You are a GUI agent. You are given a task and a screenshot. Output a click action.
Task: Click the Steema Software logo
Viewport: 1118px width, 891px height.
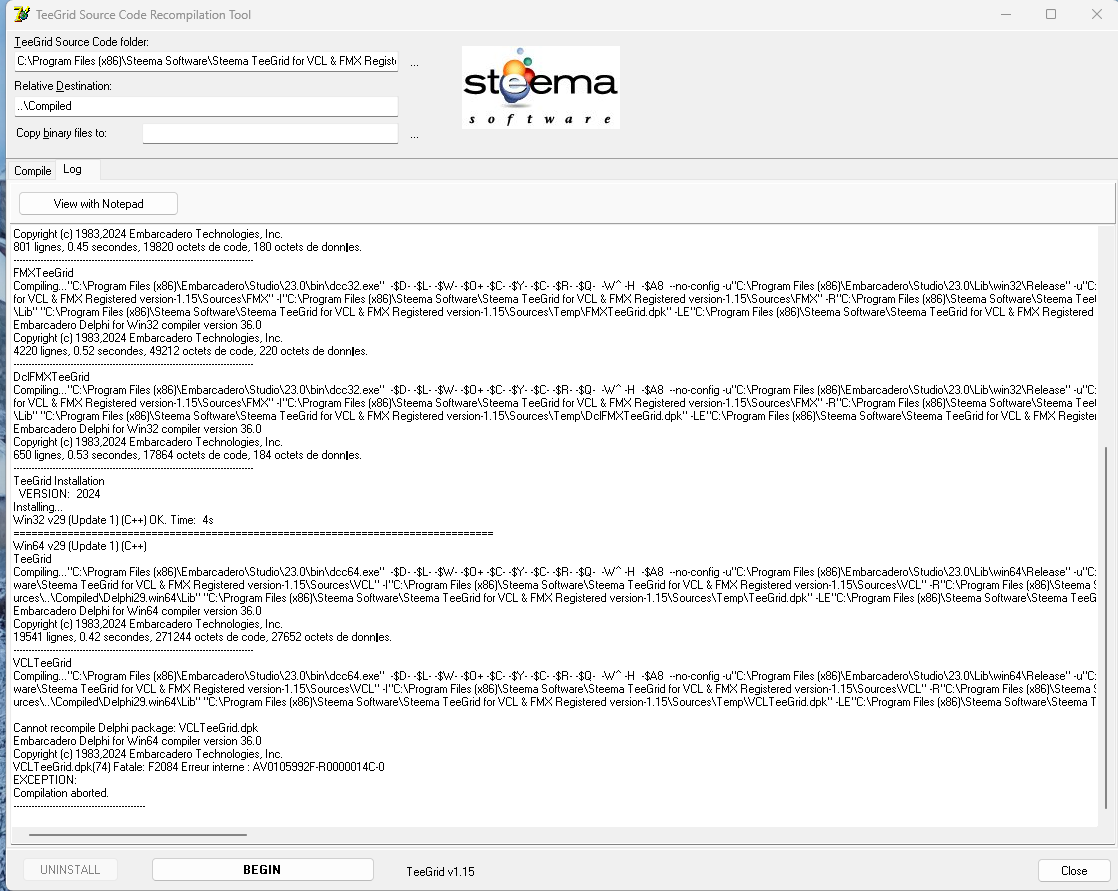click(540, 87)
